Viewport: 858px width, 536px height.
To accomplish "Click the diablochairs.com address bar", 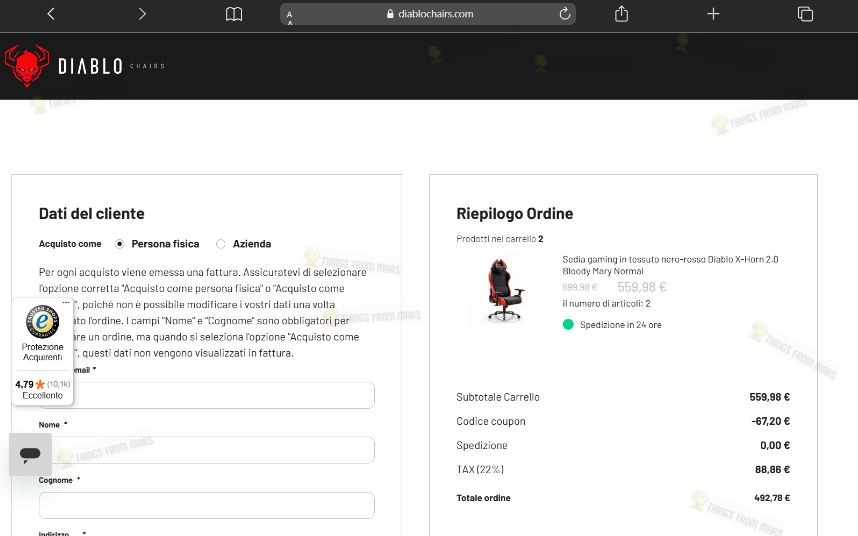I will [428, 14].
